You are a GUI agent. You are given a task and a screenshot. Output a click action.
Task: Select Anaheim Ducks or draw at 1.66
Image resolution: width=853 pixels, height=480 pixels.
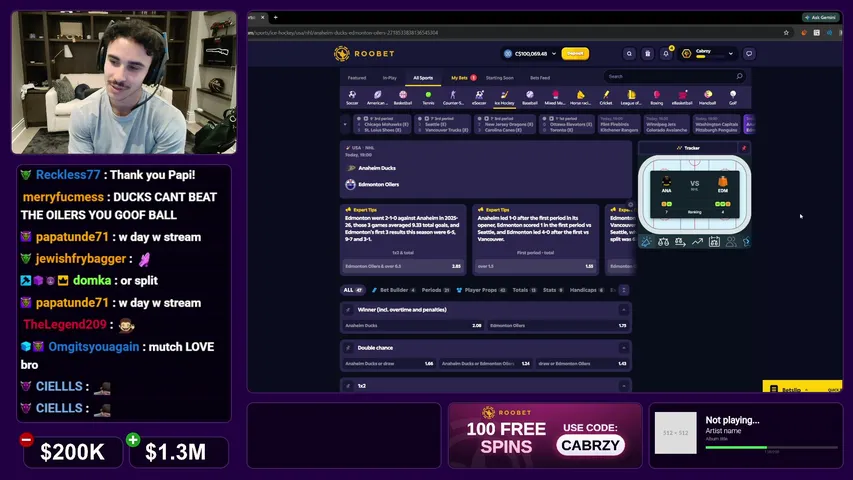389,364
